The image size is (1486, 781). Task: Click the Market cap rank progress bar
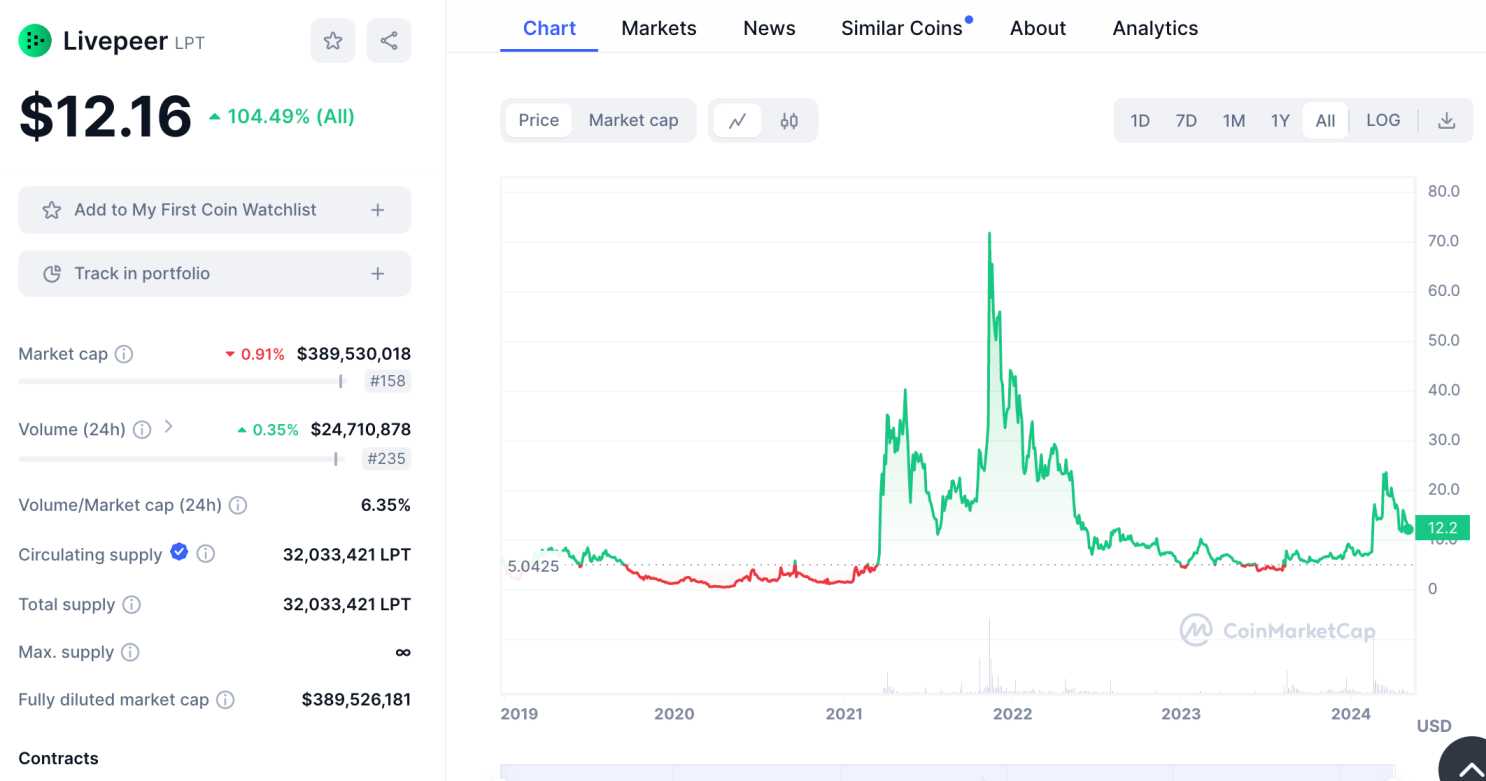point(181,381)
